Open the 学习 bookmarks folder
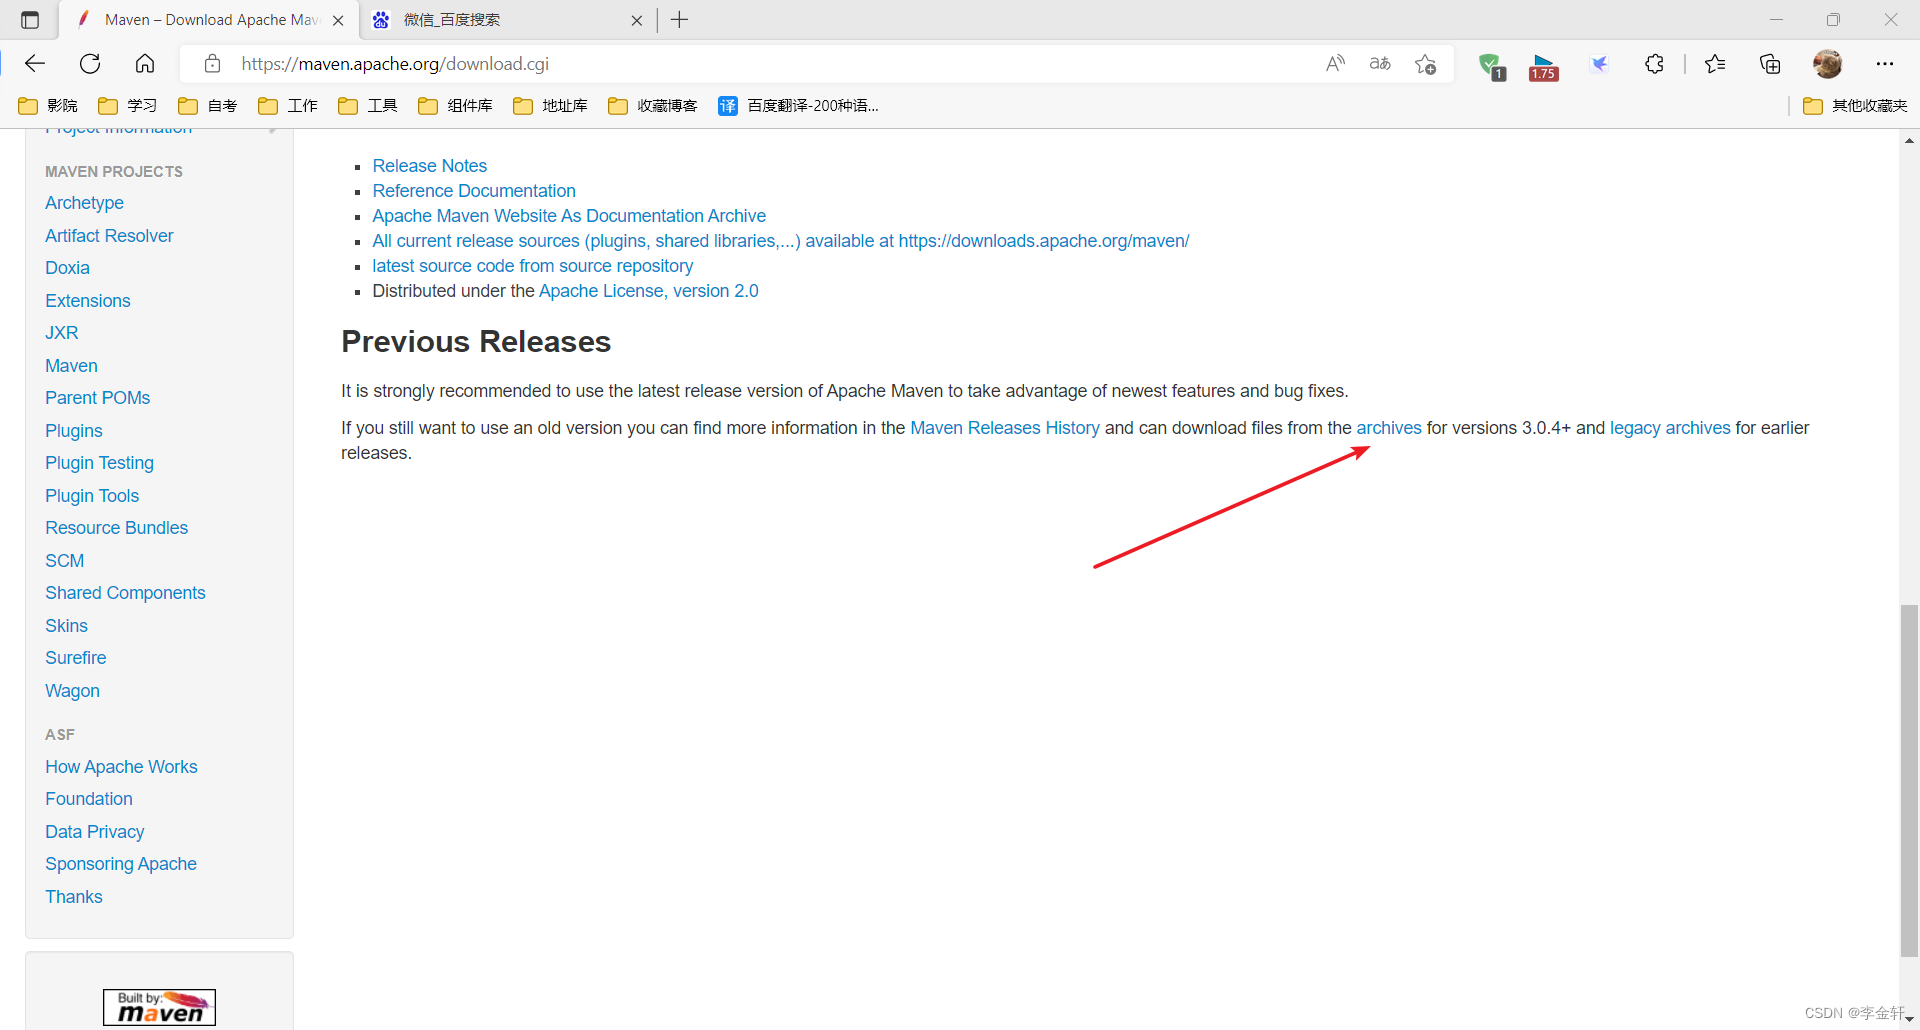Image resolution: width=1920 pixels, height=1030 pixels. pos(128,106)
